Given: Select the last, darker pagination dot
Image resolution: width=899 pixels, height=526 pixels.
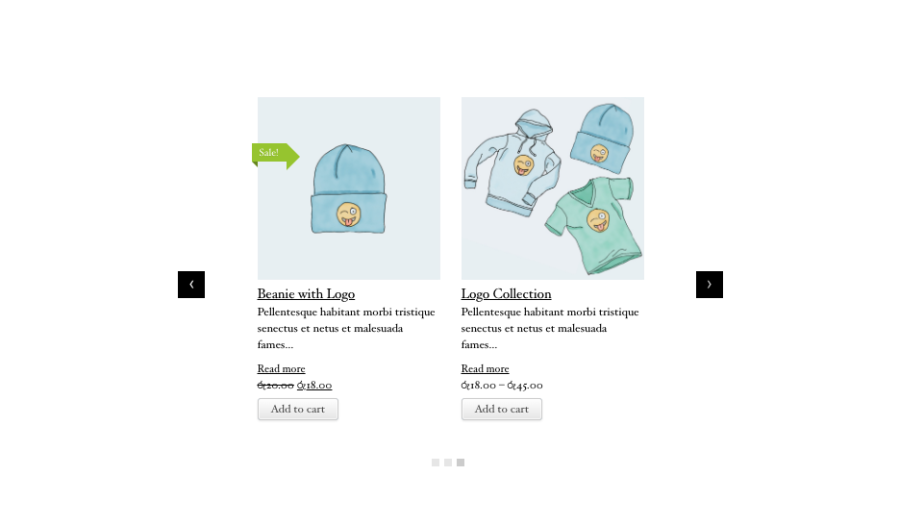Looking at the screenshot, I should [460, 462].
